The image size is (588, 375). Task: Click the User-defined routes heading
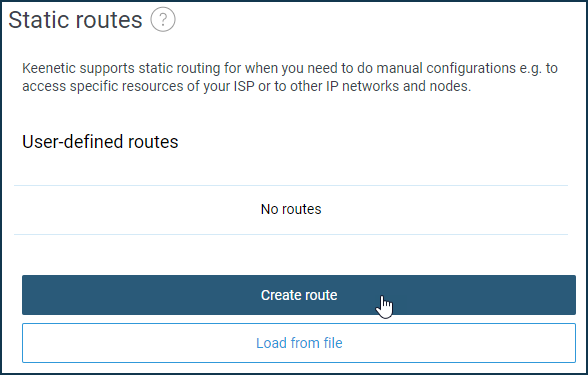click(100, 142)
